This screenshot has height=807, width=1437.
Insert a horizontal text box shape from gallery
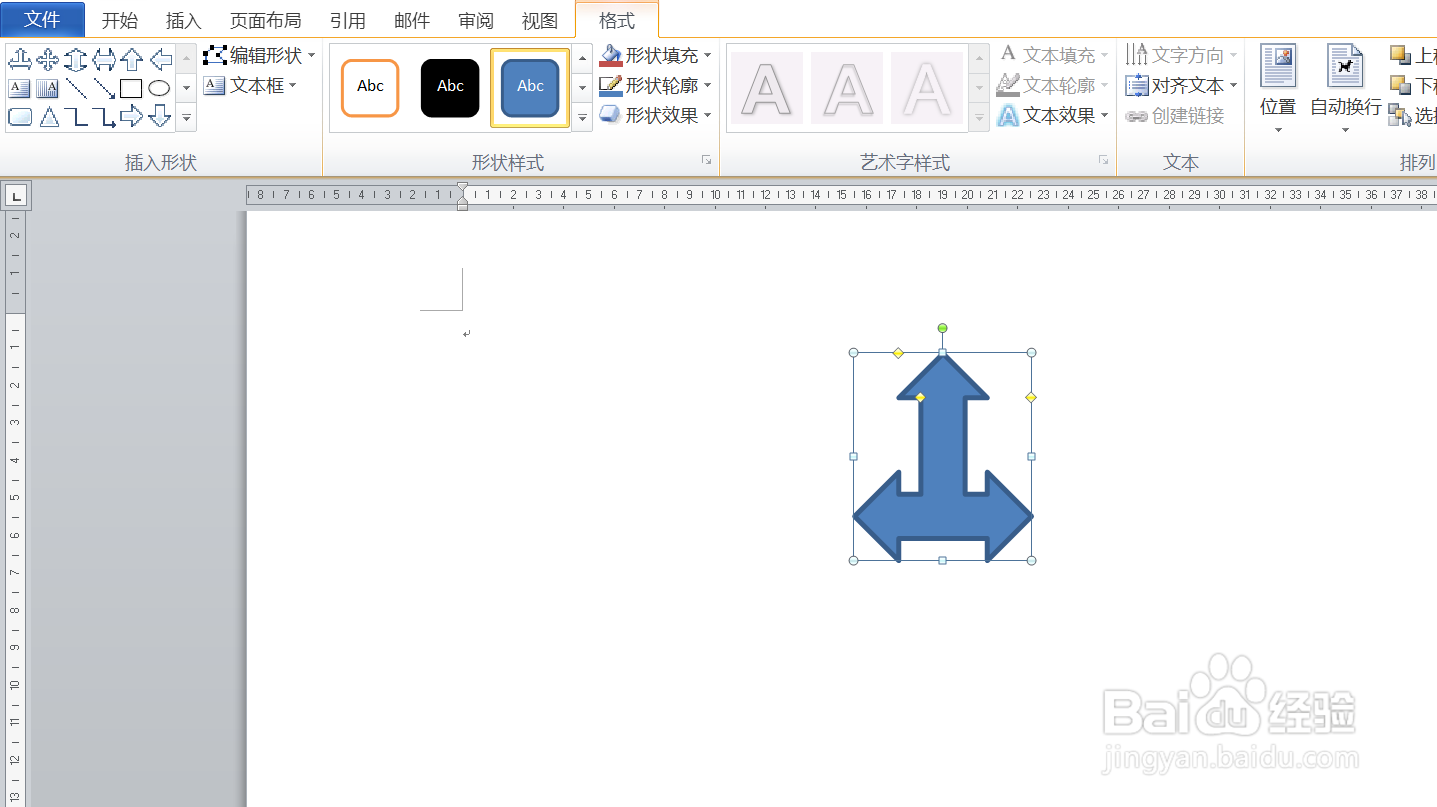tap(19, 88)
